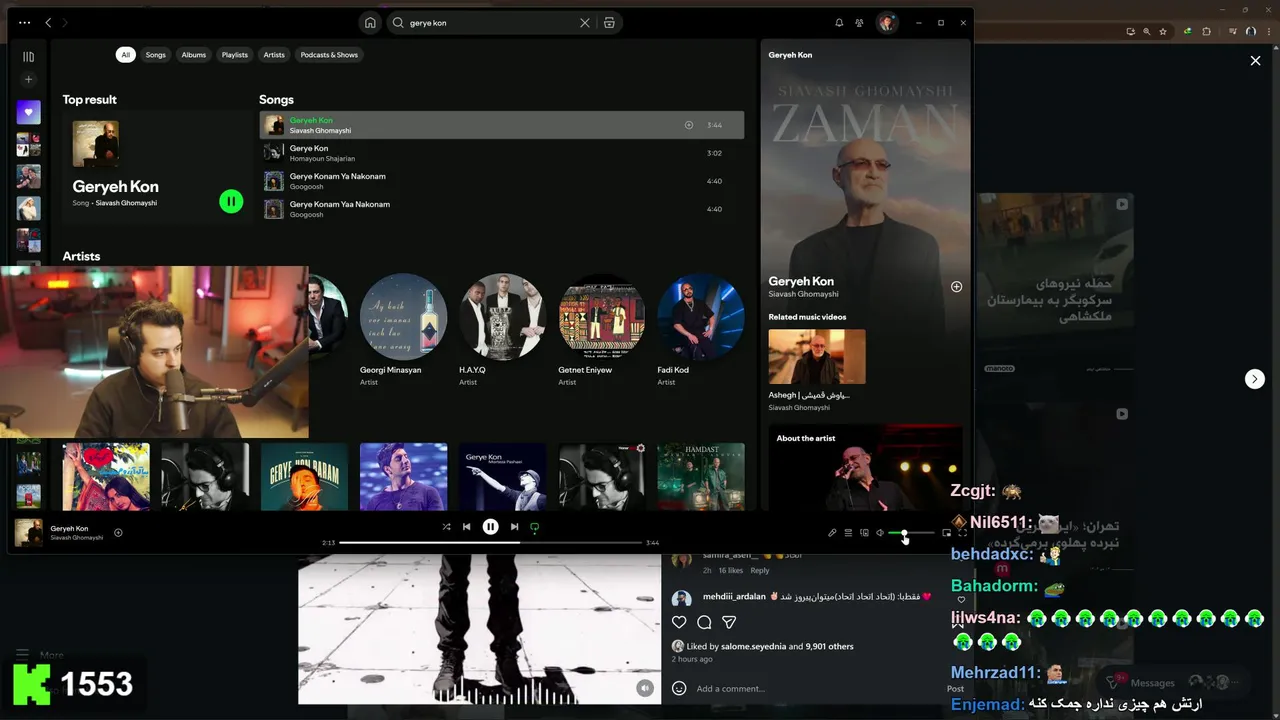Open the Getnet Eniyew artist avatar
The image size is (1280, 720).
click(x=602, y=317)
